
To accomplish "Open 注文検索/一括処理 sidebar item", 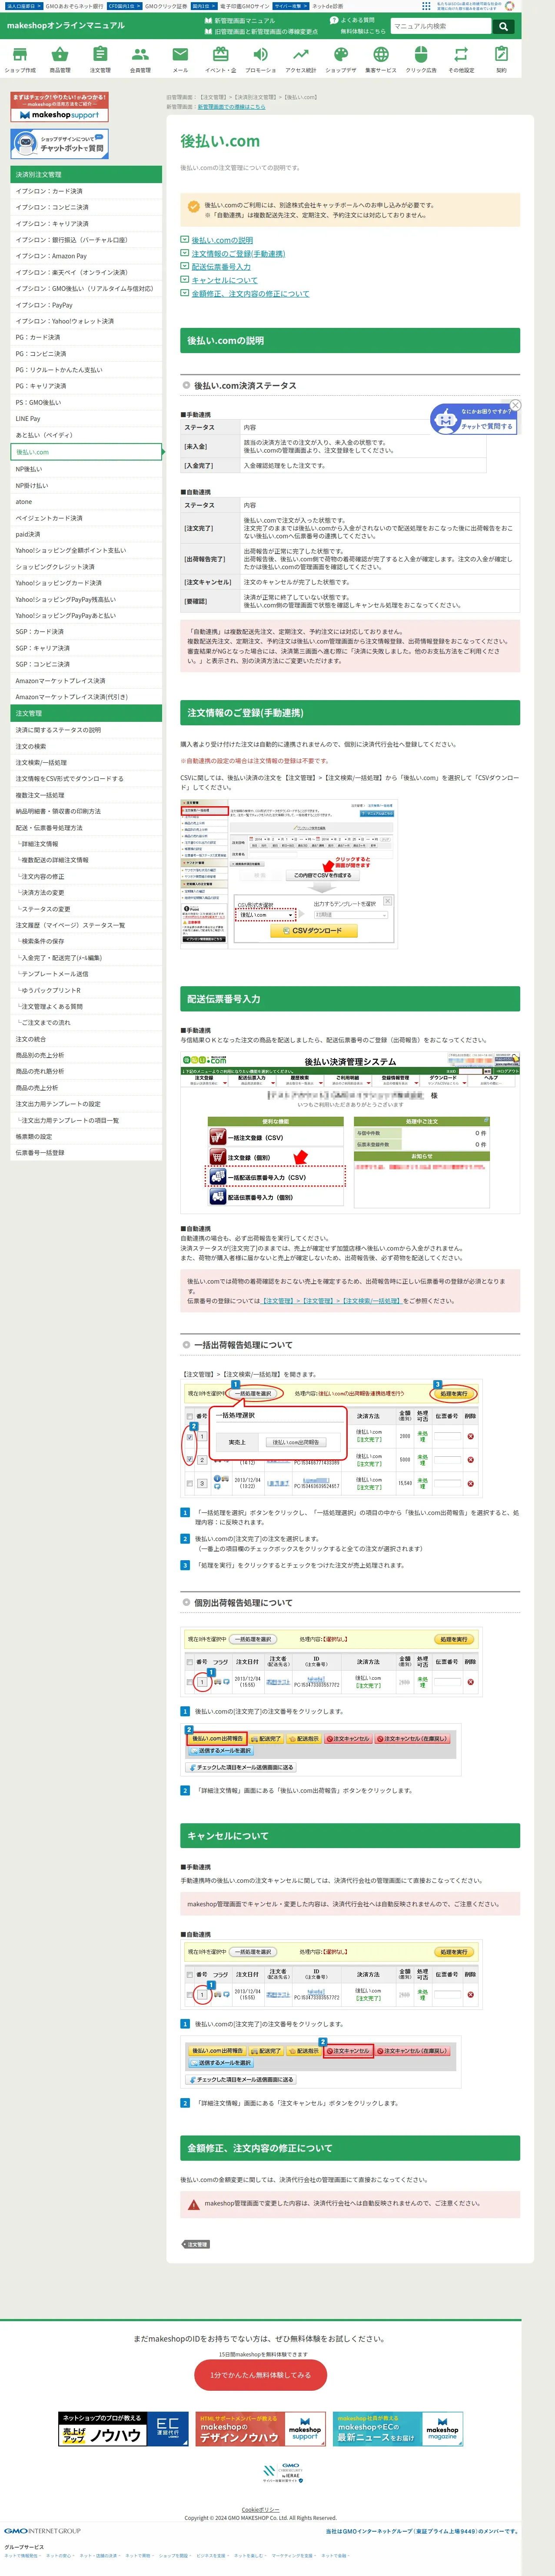I will tap(86, 762).
